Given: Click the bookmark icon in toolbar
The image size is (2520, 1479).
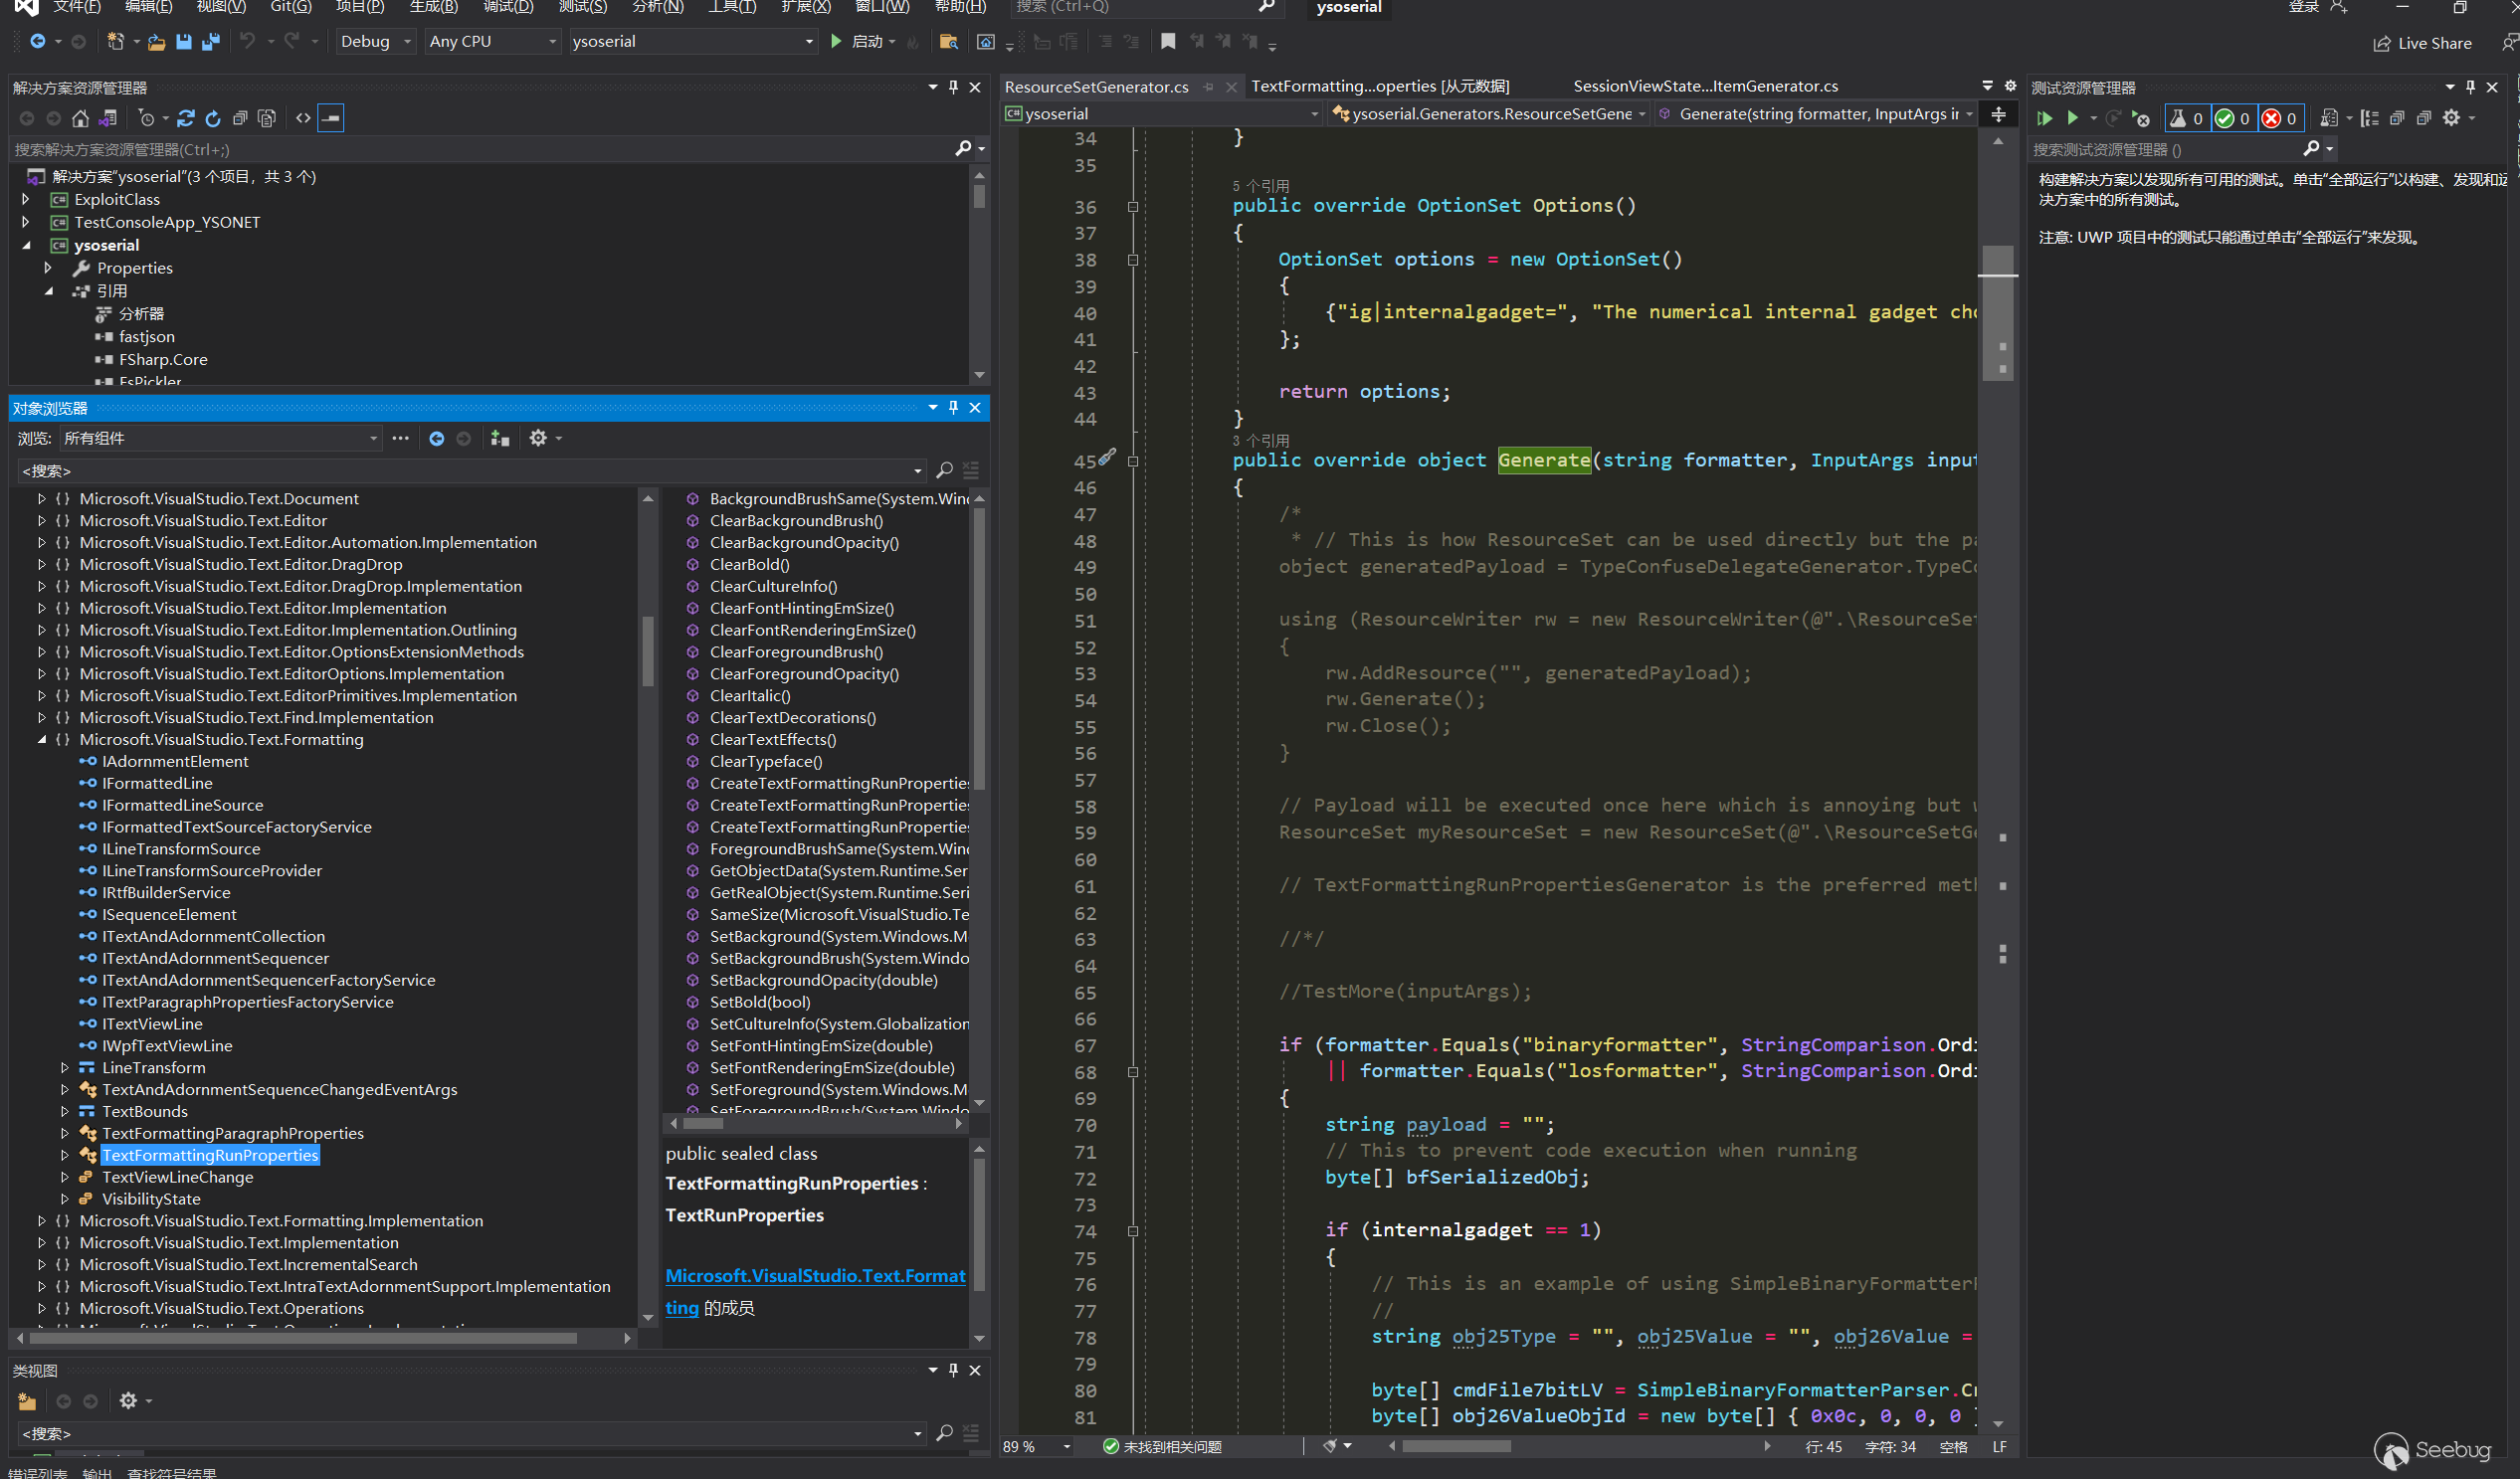Looking at the screenshot, I should tap(1167, 42).
